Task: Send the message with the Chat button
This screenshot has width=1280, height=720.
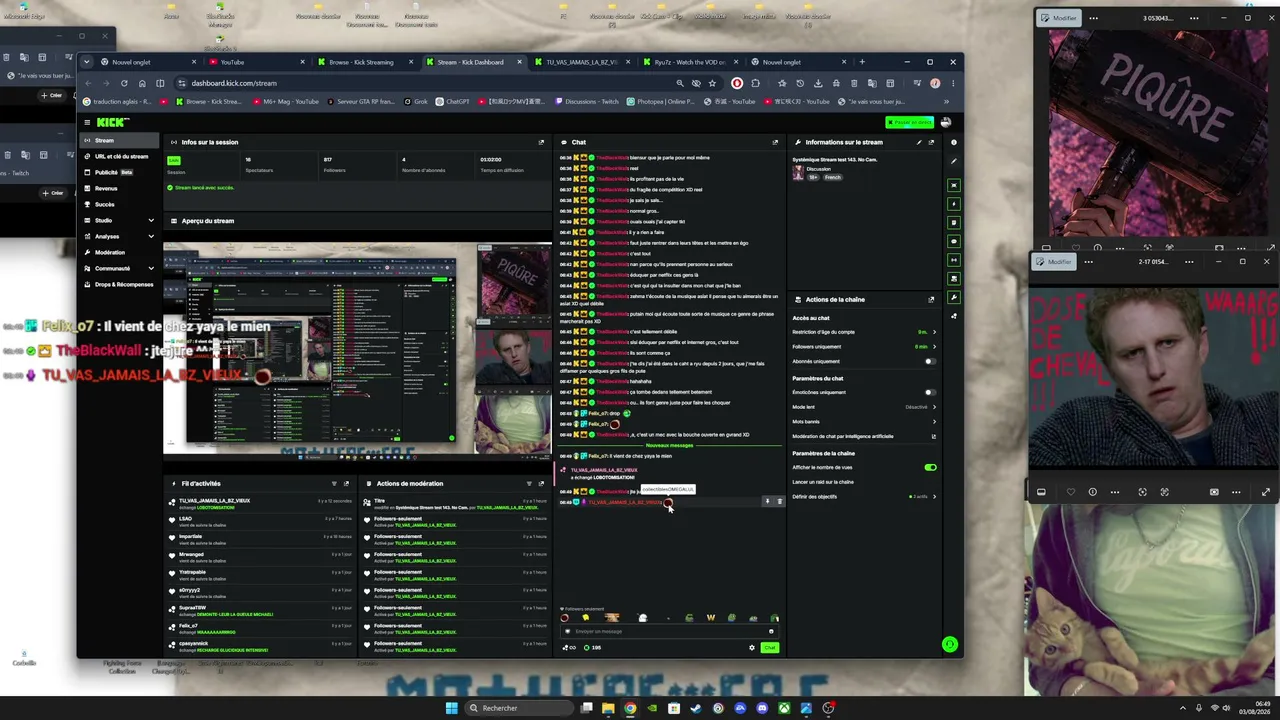Action: tap(769, 647)
